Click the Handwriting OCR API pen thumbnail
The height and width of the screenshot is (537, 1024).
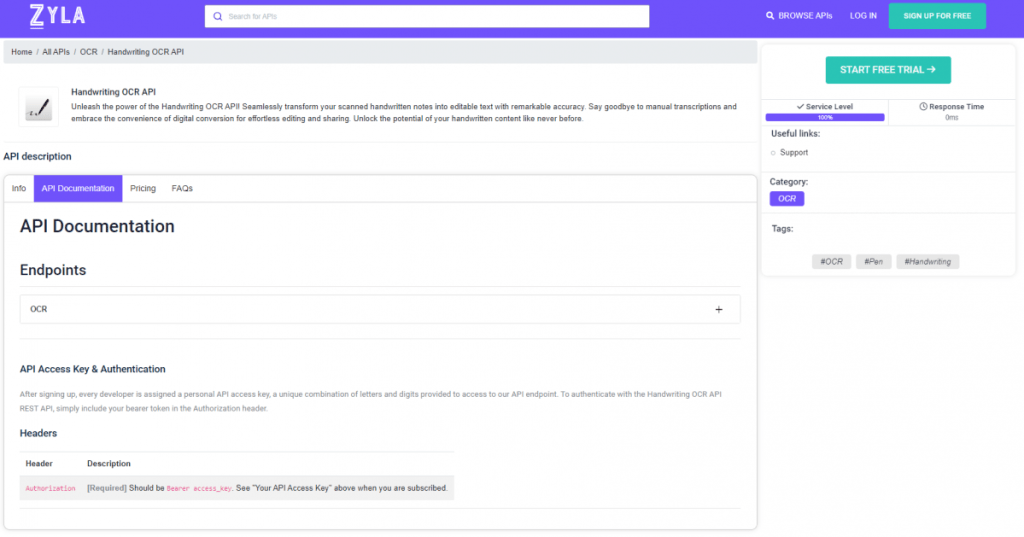(39, 106)
